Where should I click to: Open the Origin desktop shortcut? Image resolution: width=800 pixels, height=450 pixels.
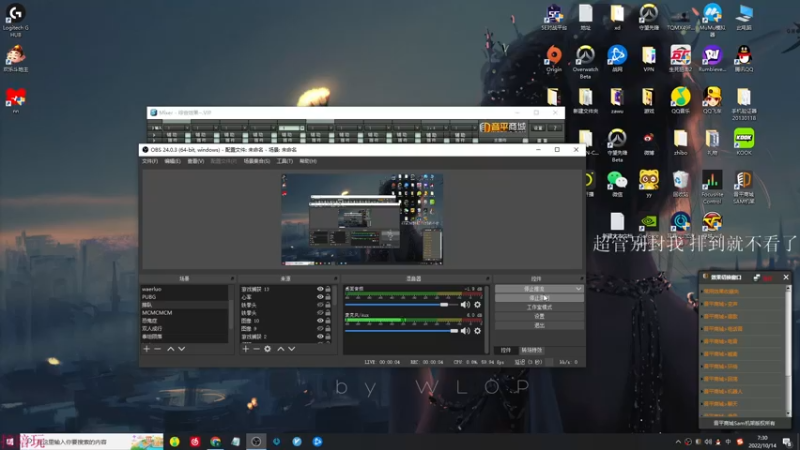click(x=554, y=58)
